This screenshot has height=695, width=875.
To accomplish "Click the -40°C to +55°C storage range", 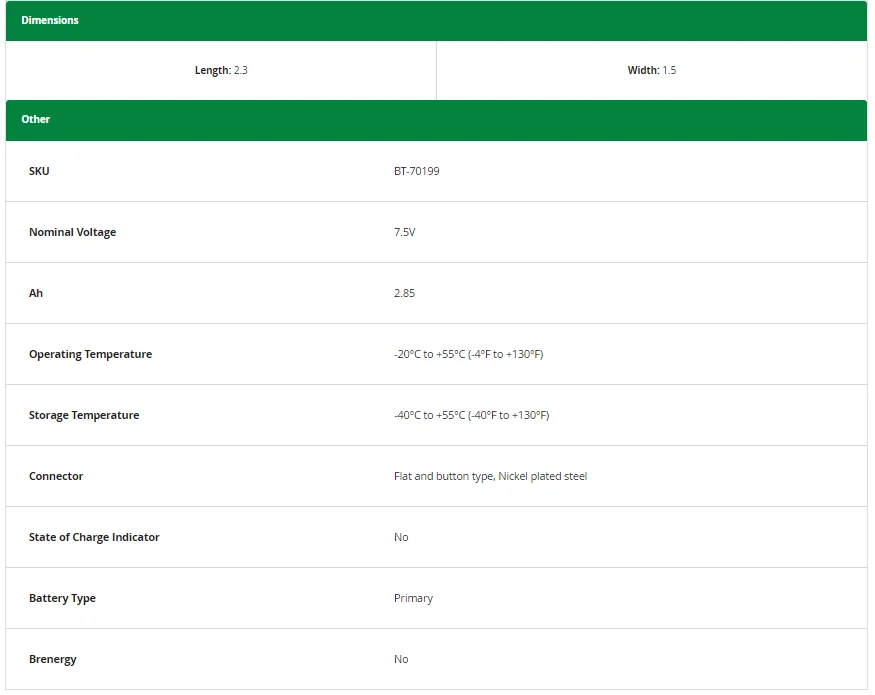I will 471,415.
